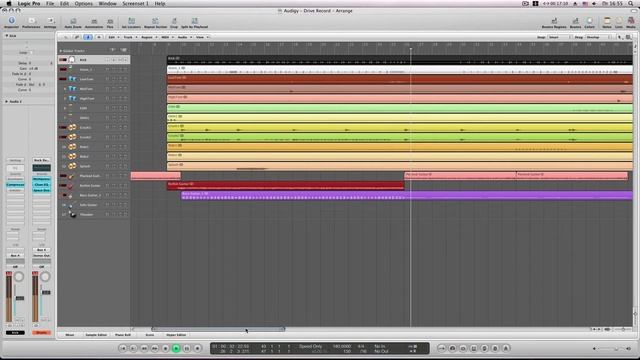The width and height of the screenshot is (640, 360).
Task: Show Automation via toolbar button
Action: click(94, 22)
